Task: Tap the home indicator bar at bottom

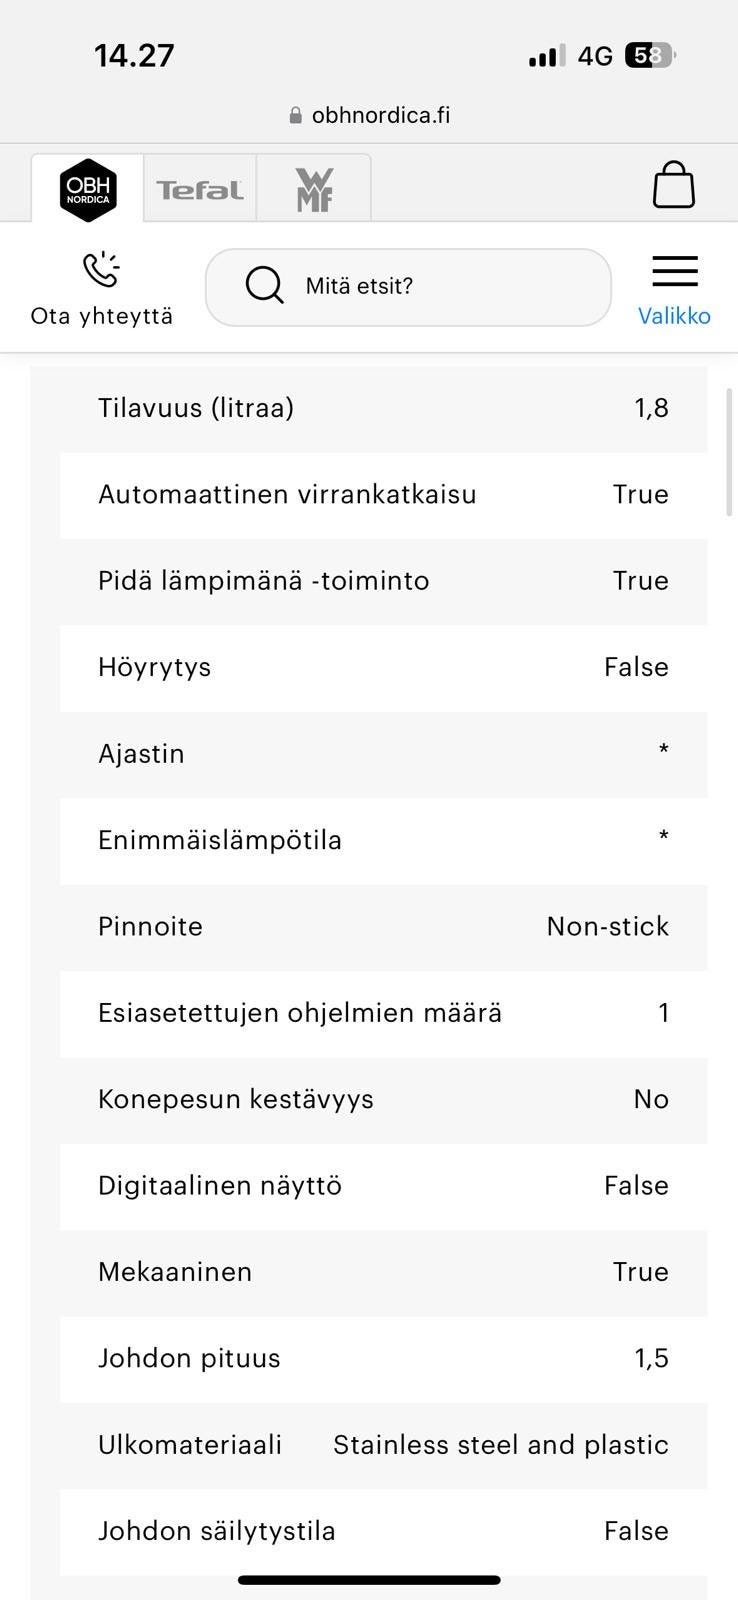Action: (x=369, y=1580)
